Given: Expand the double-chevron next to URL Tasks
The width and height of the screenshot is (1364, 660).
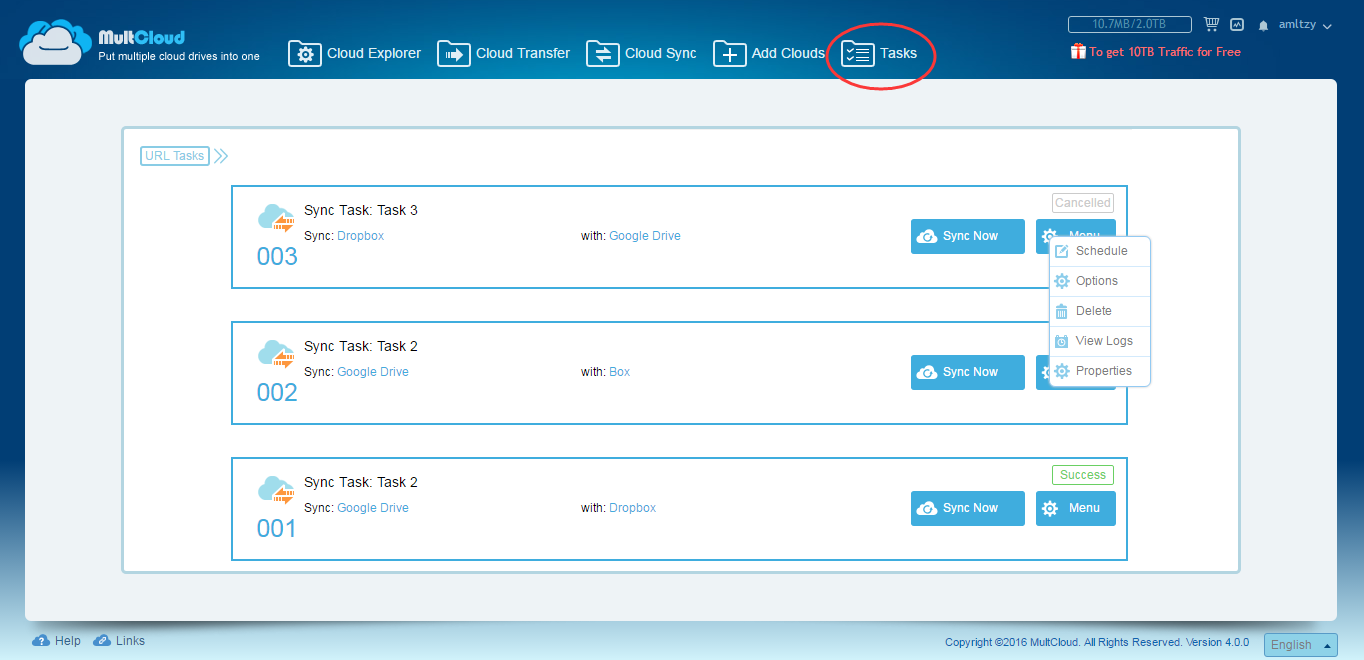Looking at the screenshot, I should pyautogui.click(x=221, y=155).
